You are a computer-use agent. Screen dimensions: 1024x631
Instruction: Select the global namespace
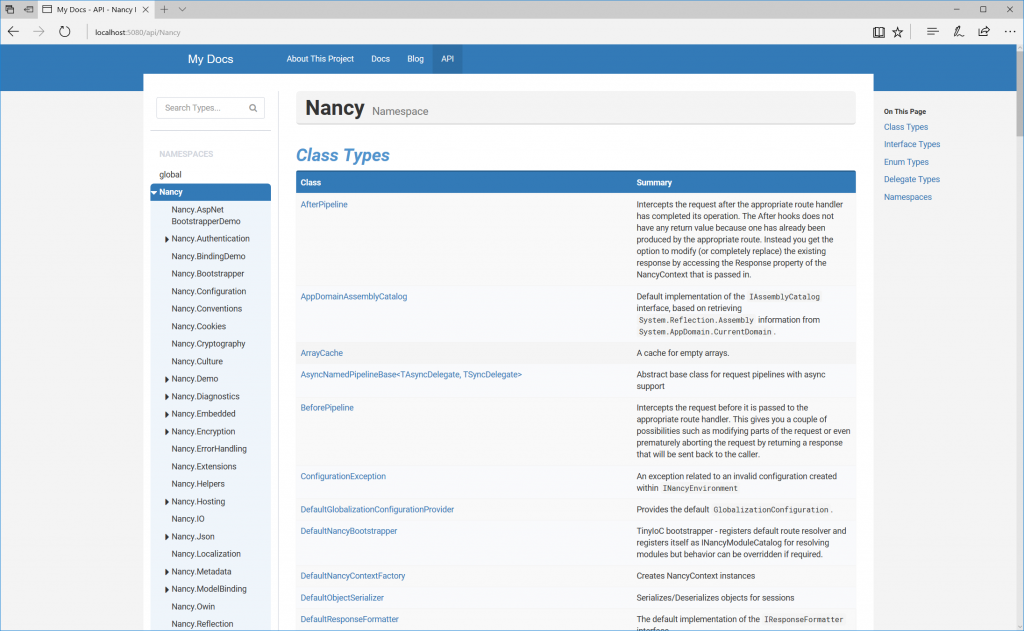coord(170,174)
